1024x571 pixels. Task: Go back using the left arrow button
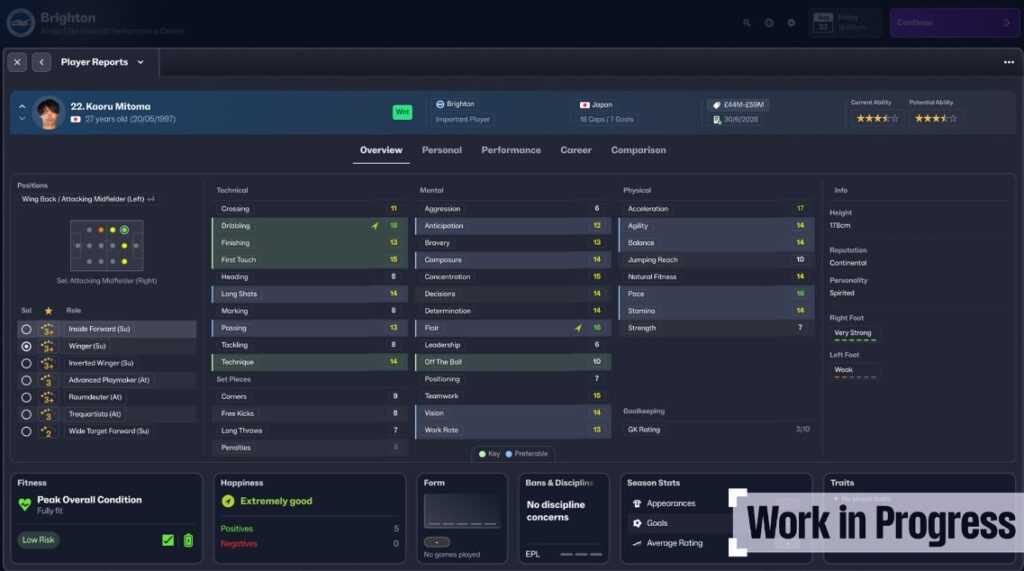point(42,62)
